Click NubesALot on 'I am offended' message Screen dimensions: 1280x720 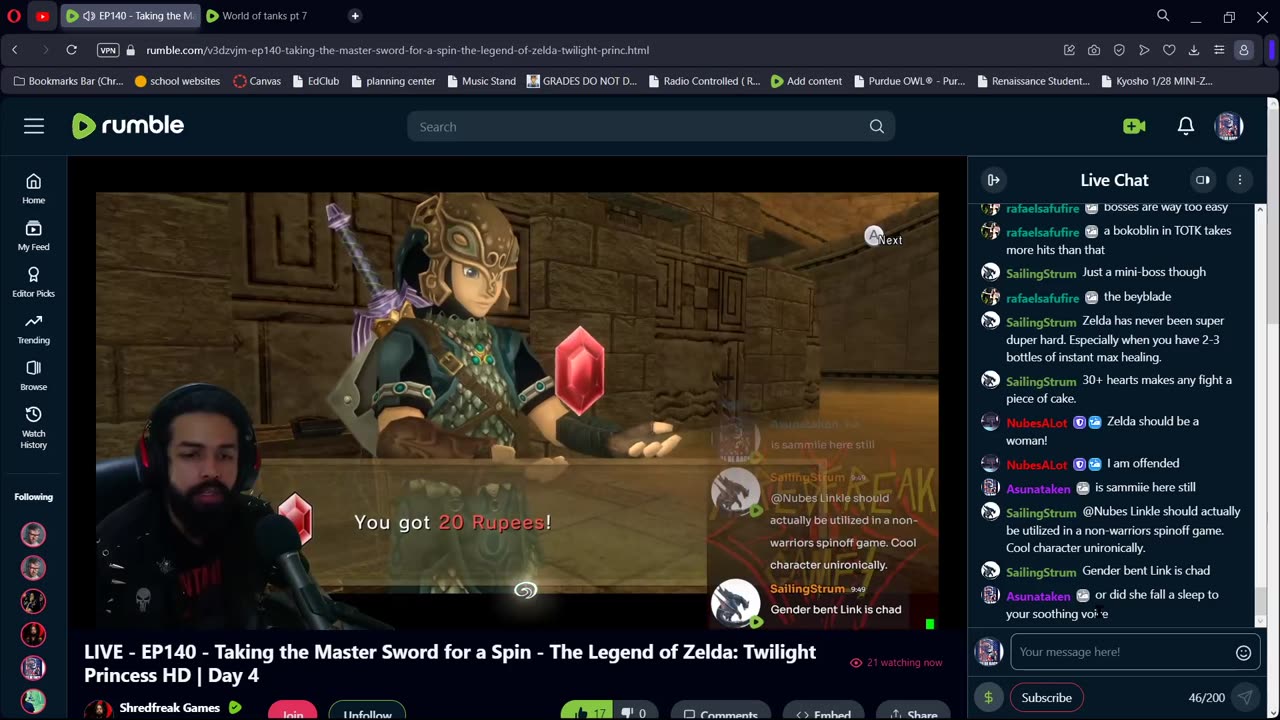1036,465
